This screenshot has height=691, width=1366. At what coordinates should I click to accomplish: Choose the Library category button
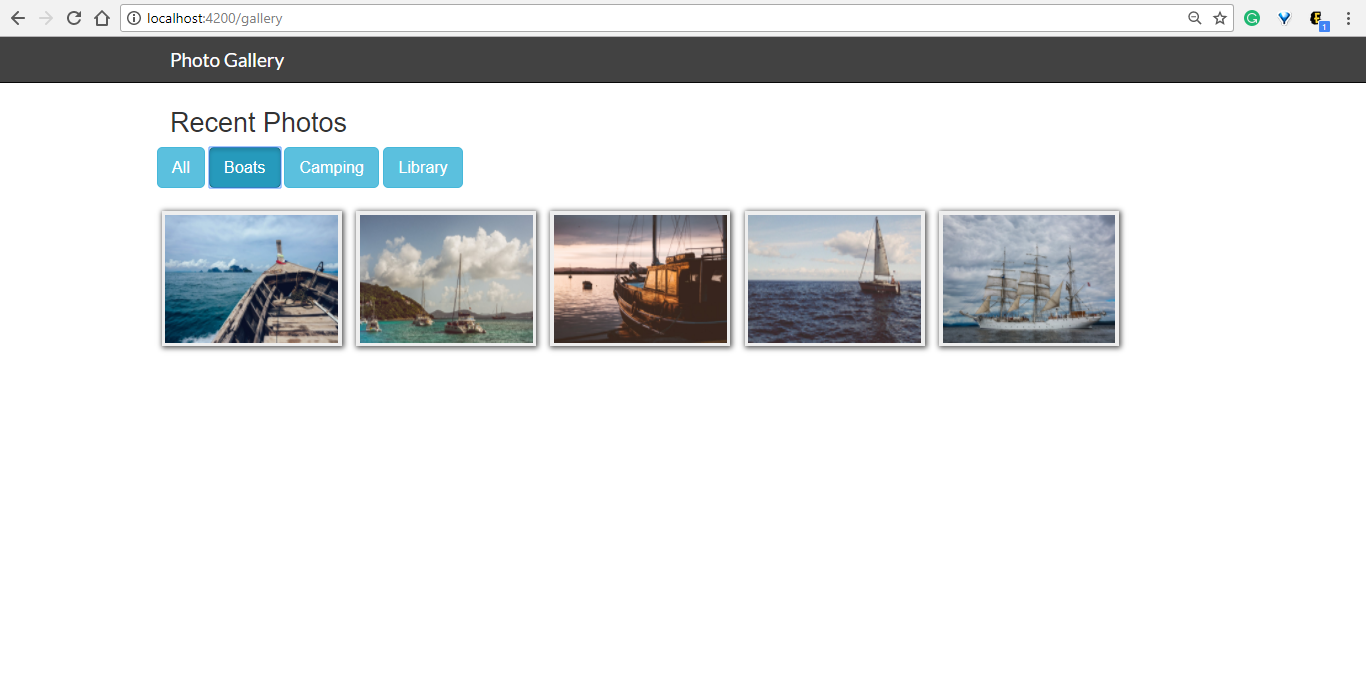click(x=423, y=167)
